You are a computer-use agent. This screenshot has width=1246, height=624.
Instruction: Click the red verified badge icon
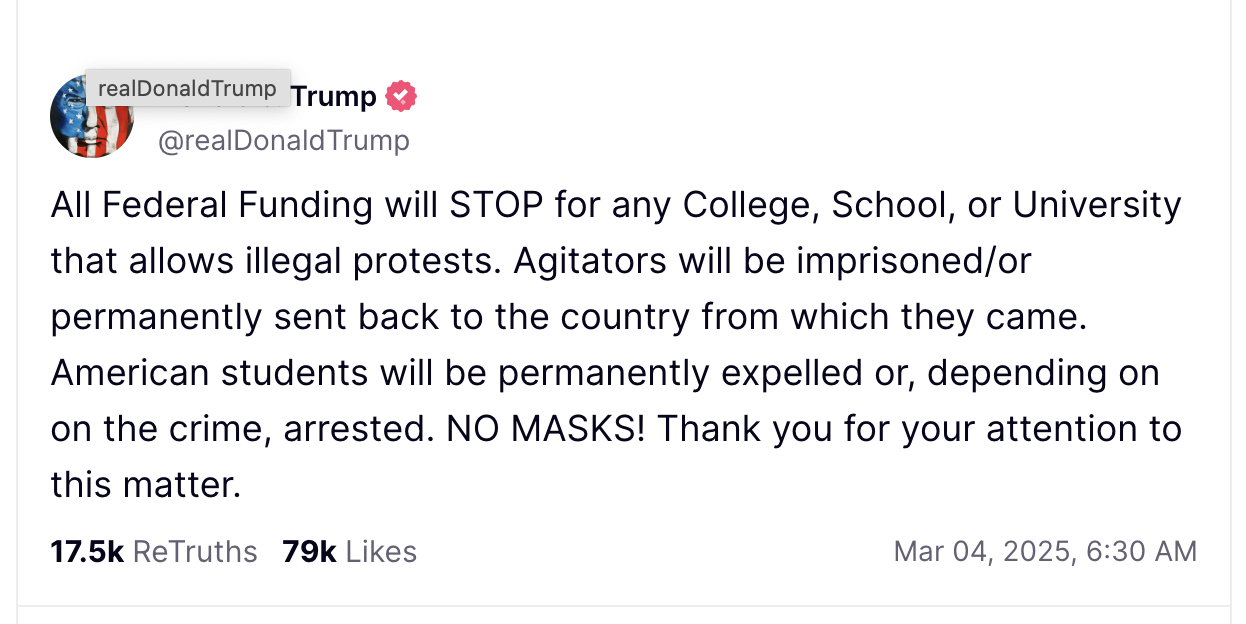(x=401, y=96)
